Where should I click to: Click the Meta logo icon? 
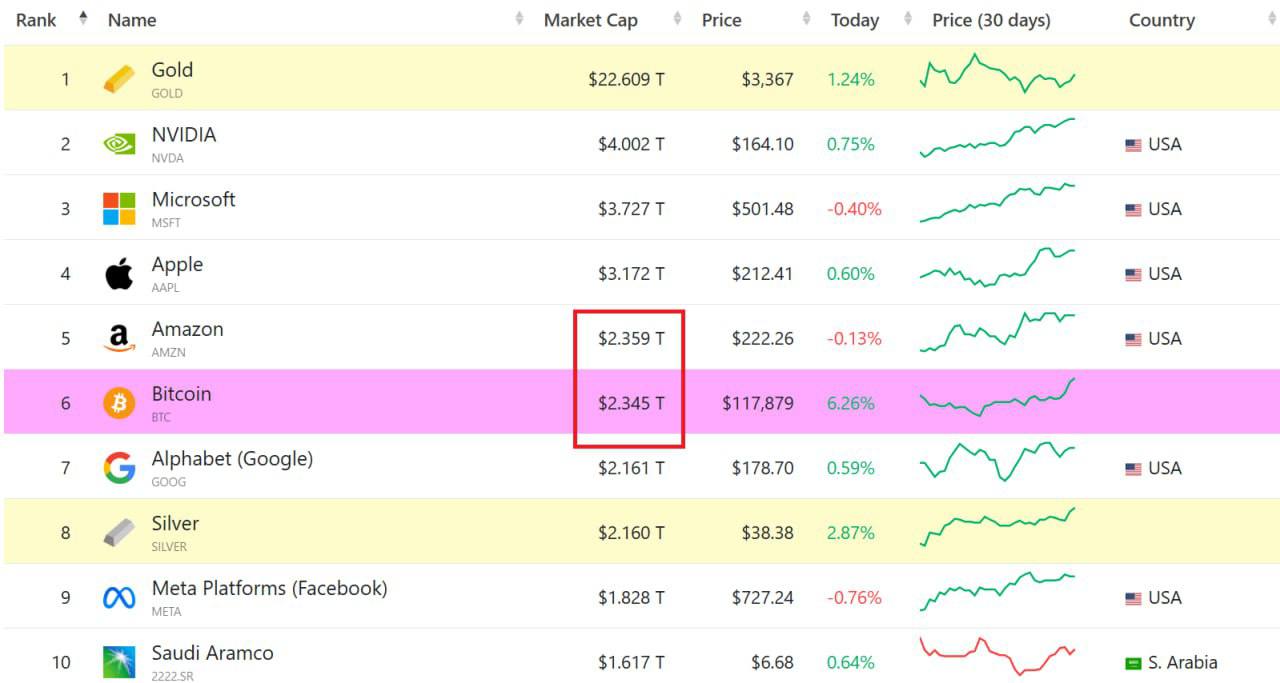pyautogui.click(x=119, y=598)
